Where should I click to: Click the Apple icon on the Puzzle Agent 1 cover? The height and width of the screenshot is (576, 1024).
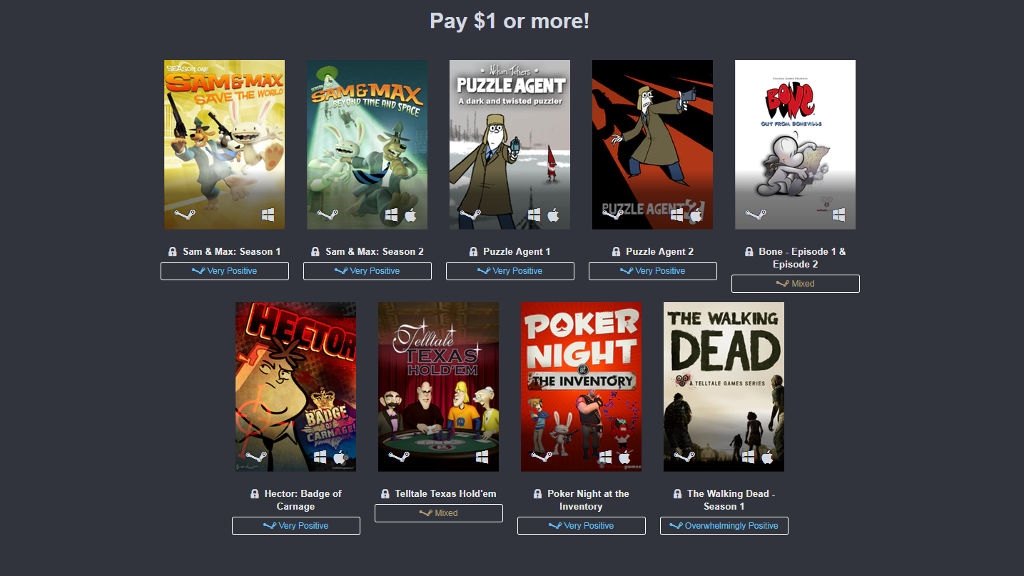click(x=553, y=215)
